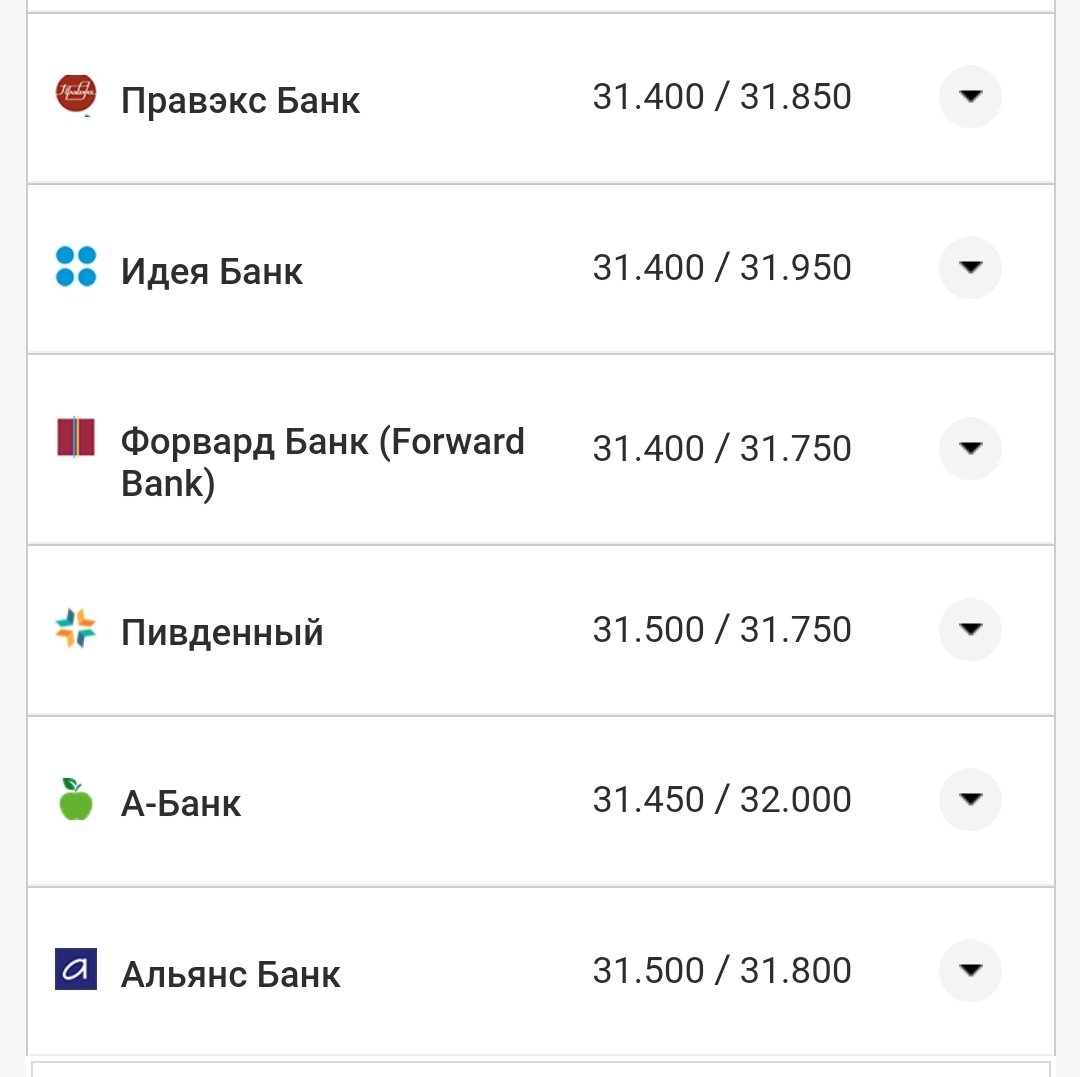Click Альянс Банк rate 31.500 / 31.800
This screenshot has width=1080, height=1077.
coord(722,971)
